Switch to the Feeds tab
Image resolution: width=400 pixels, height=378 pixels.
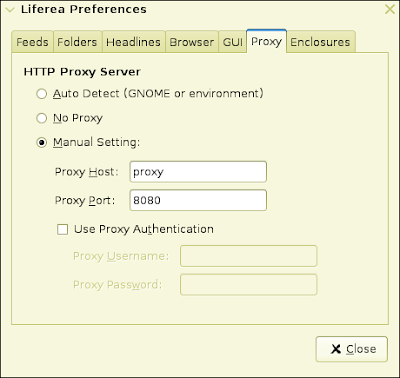(x=32, y=42)
